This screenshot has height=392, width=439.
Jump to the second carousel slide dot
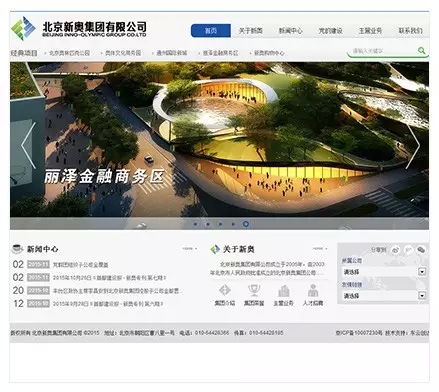coord(208,224)
